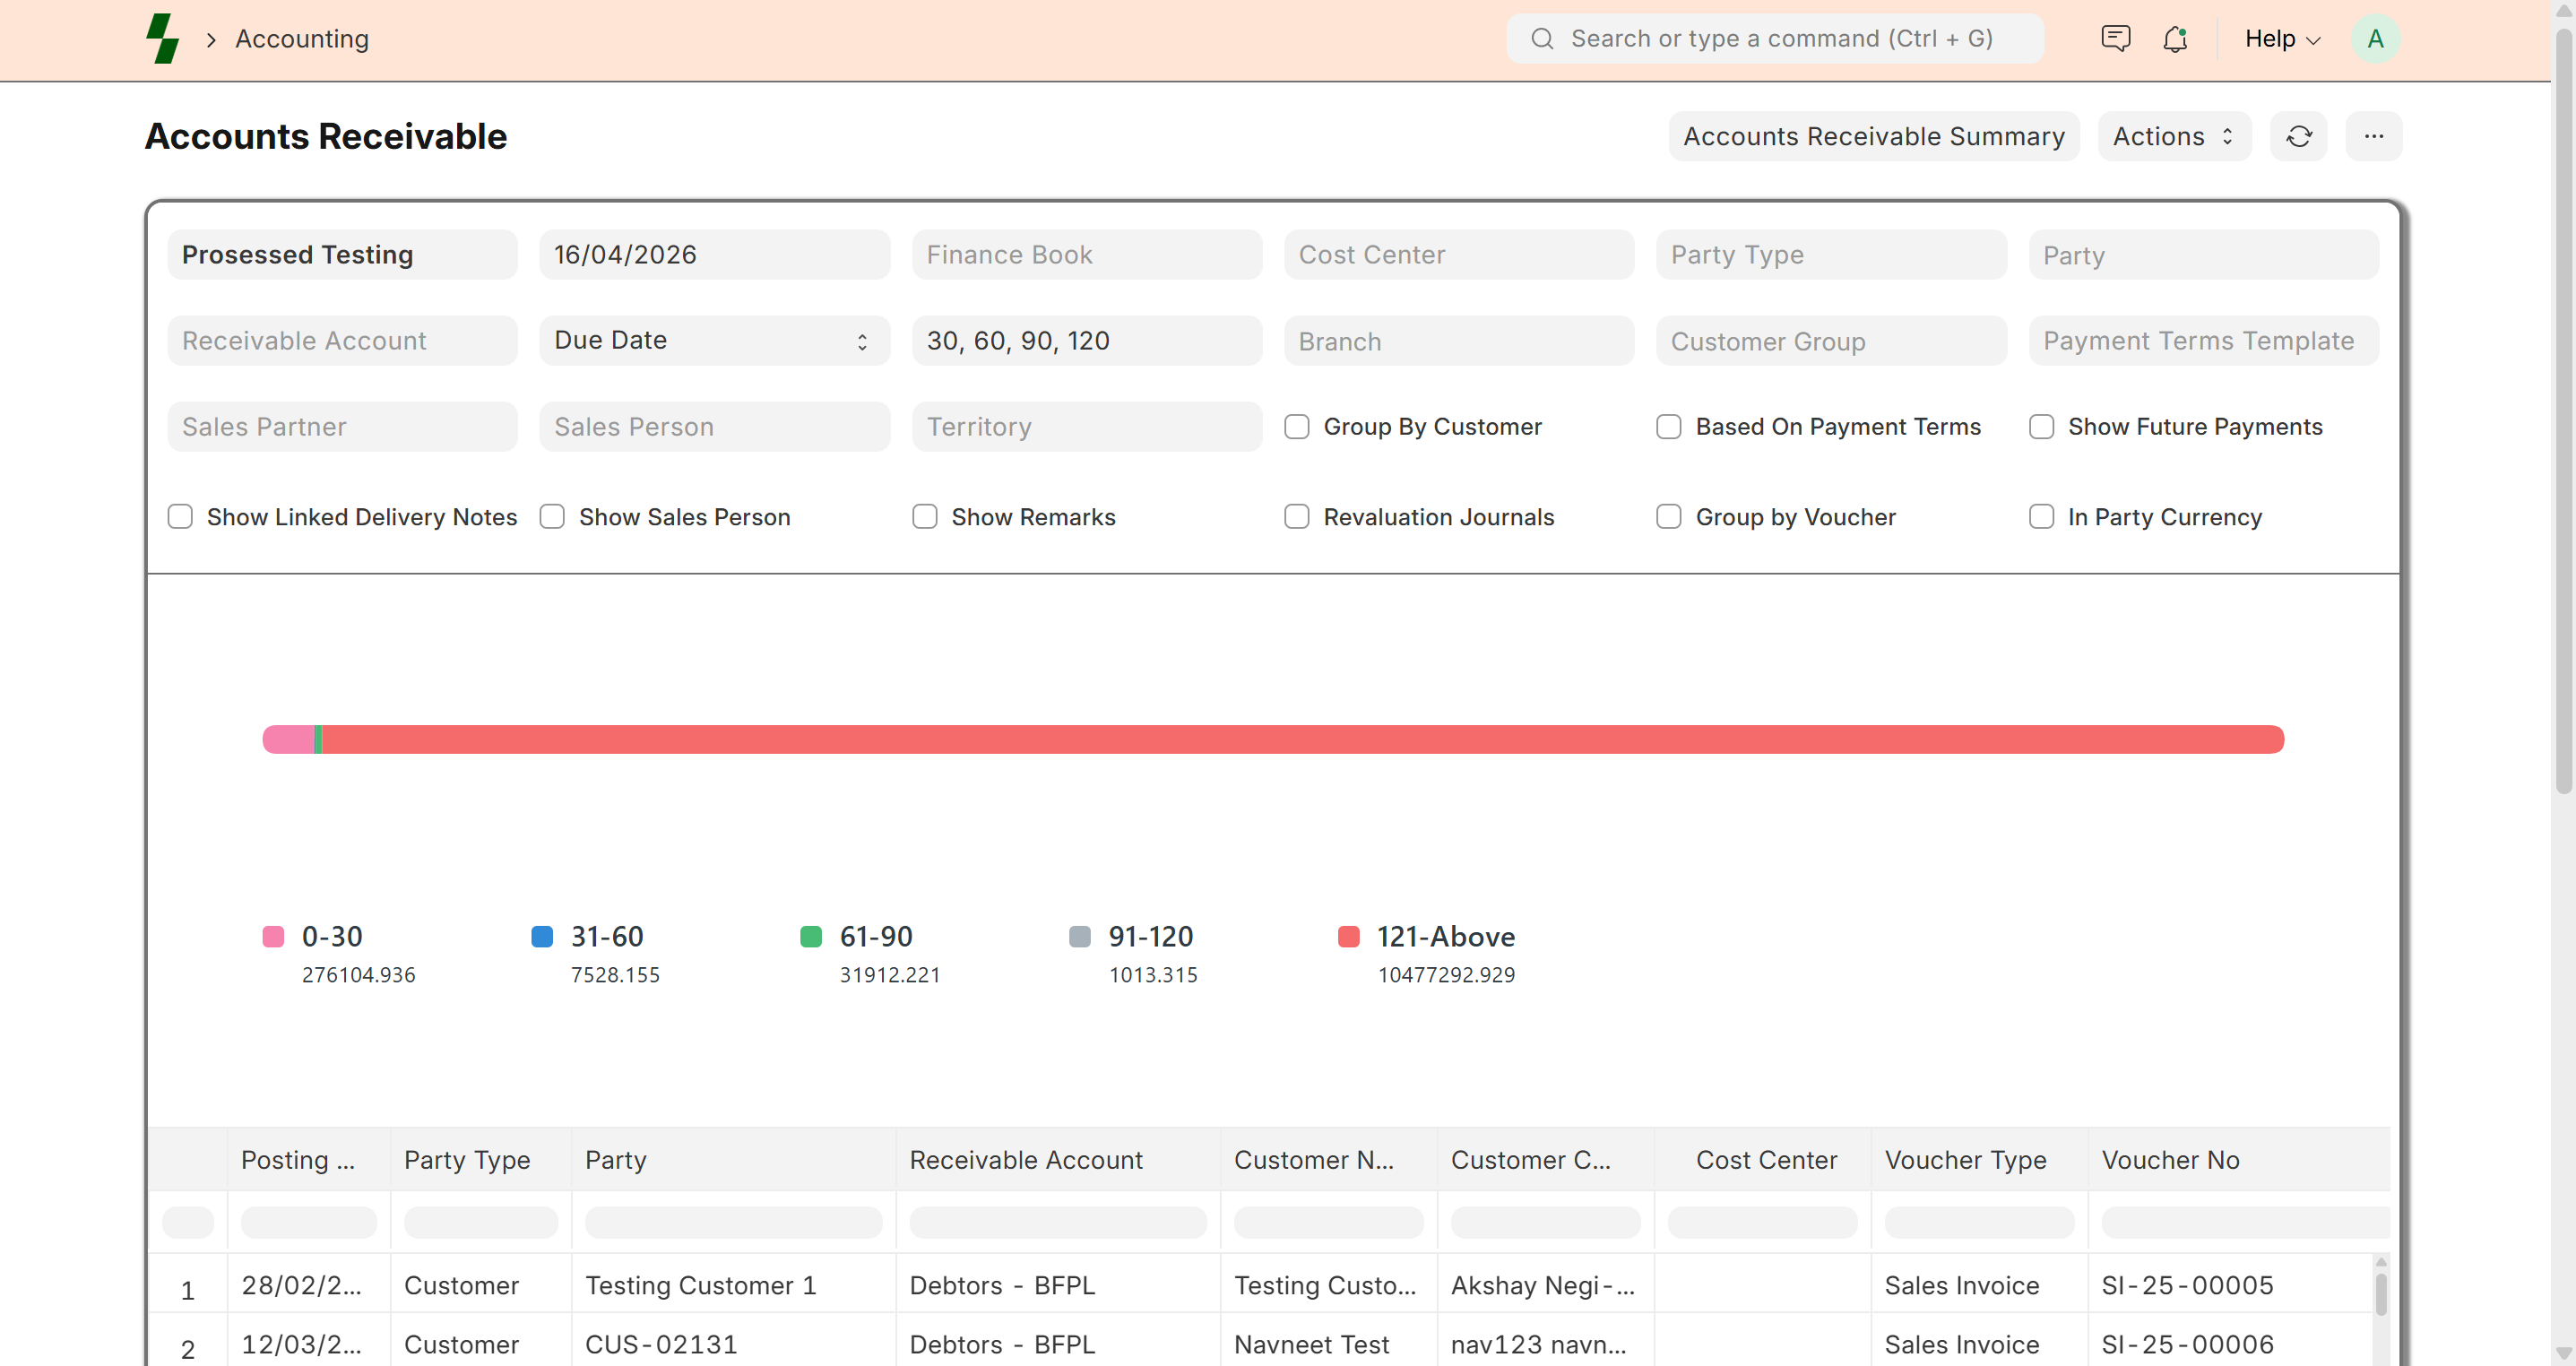Click the breadcrumb chevron before Accounting

tap(211, 39)
